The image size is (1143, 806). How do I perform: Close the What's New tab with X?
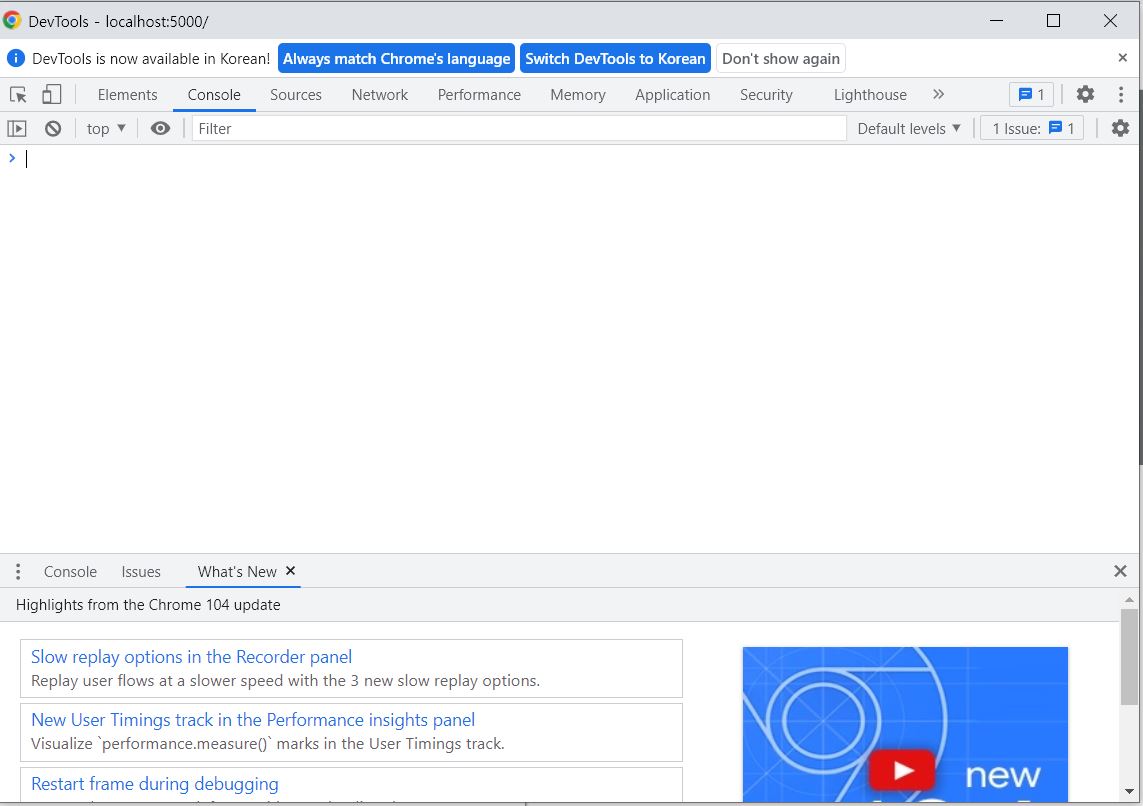[x=290, y=571]
